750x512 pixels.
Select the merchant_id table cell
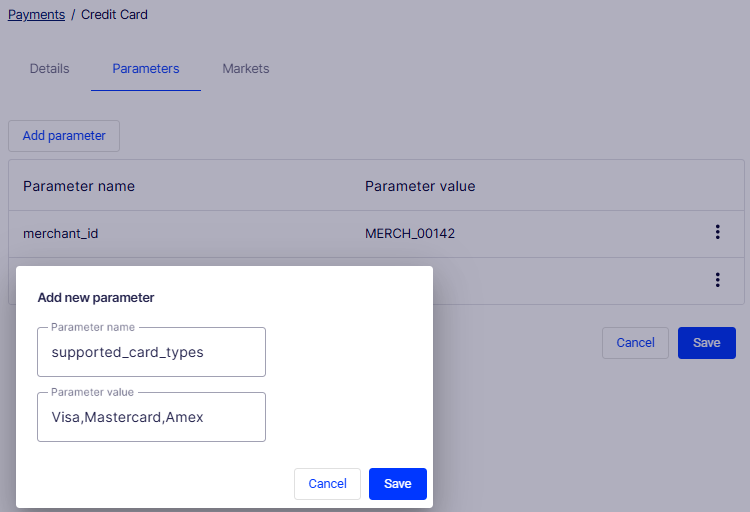coord(61,234)
